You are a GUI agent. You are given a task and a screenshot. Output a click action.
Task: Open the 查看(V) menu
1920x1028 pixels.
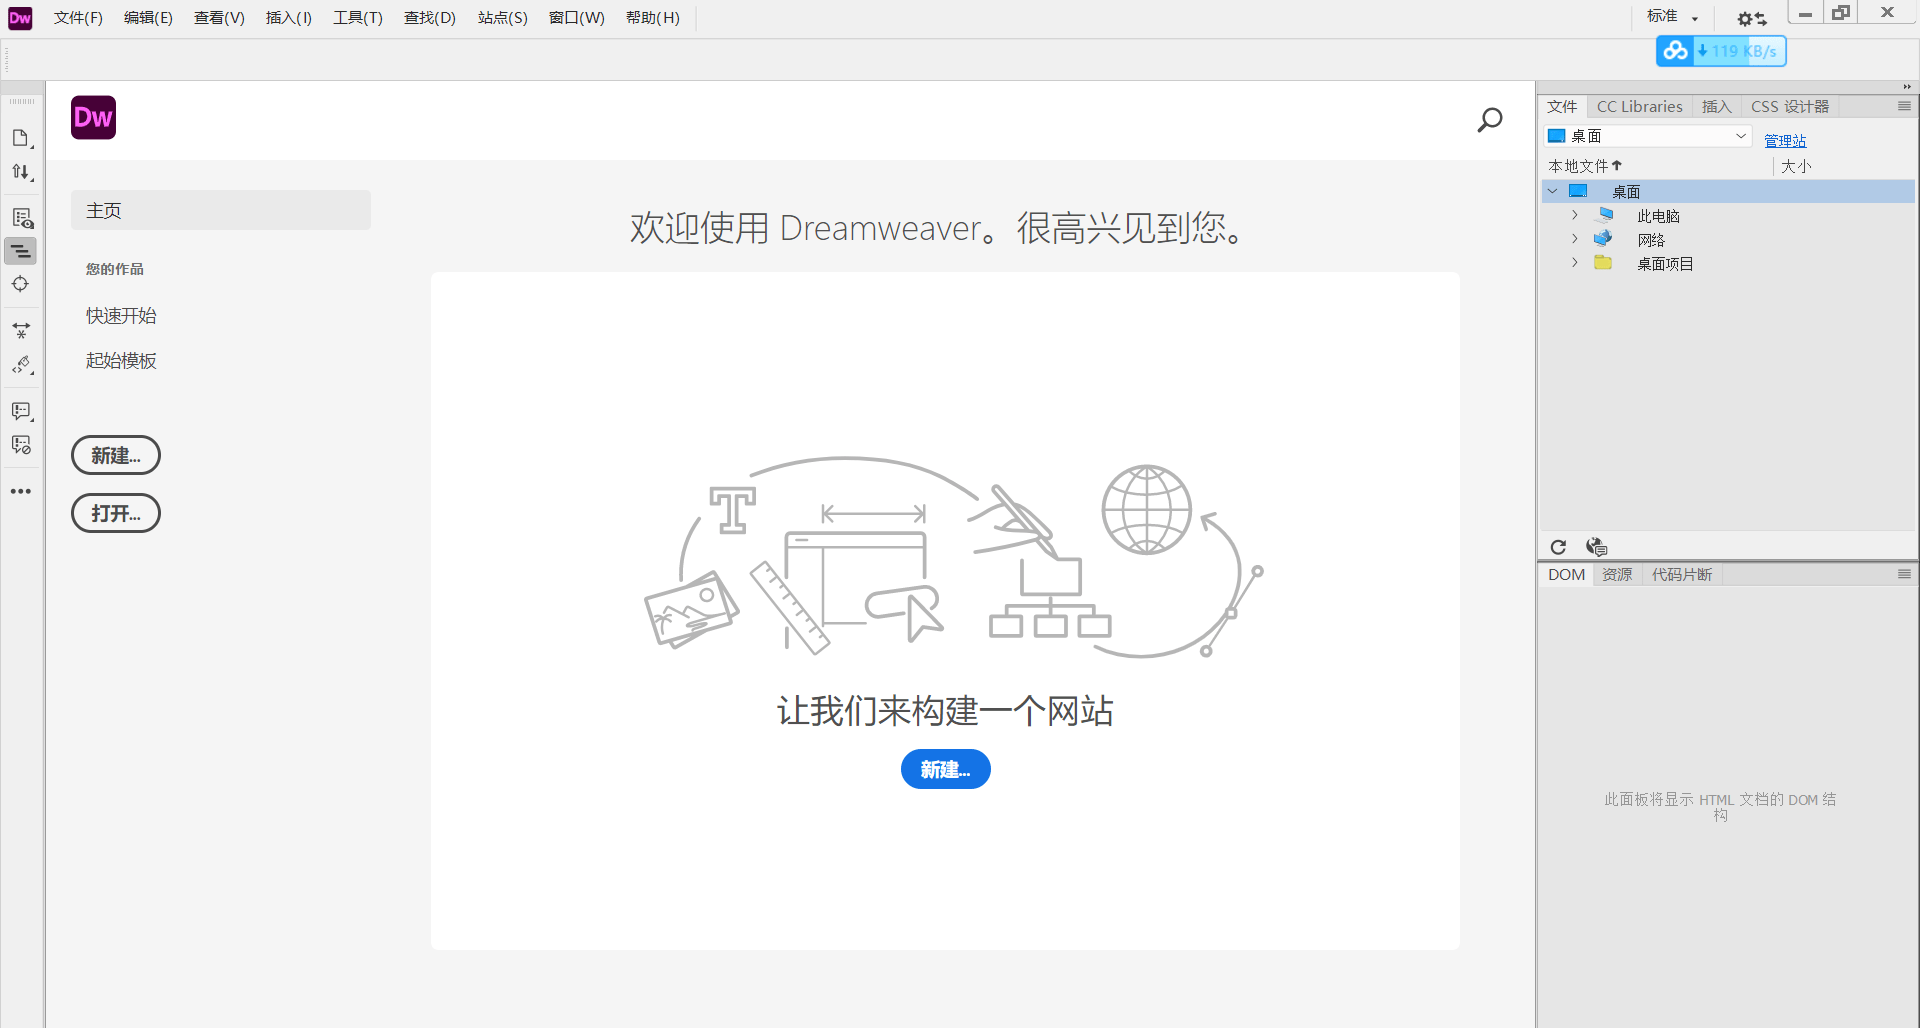(219, 18)
